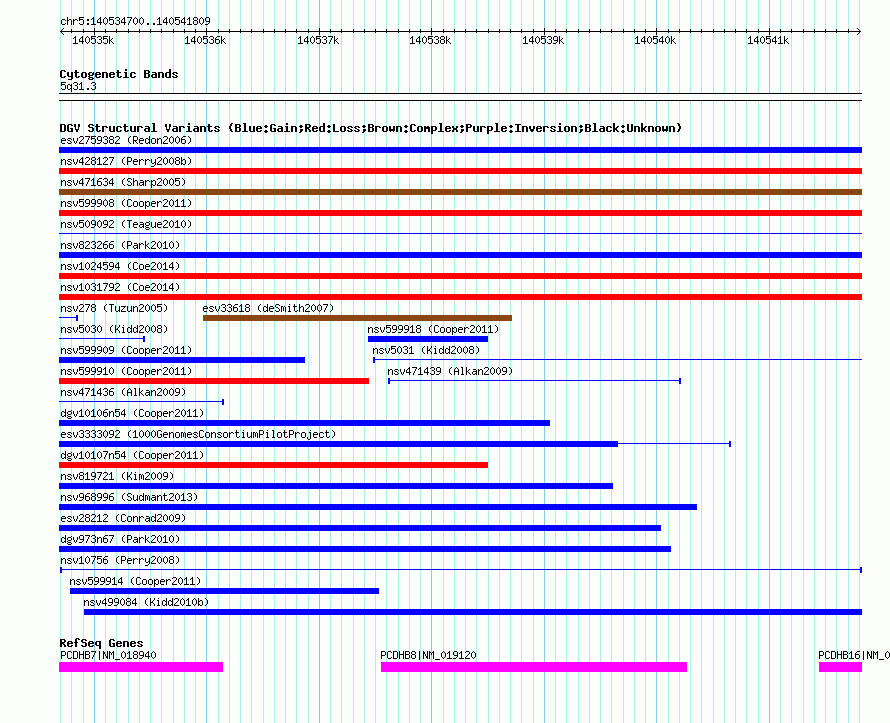Click the esv33618 (deSmith2007) label
Image resolution: width=890 pixels, height=723 pixels.
tap(268, 308)
